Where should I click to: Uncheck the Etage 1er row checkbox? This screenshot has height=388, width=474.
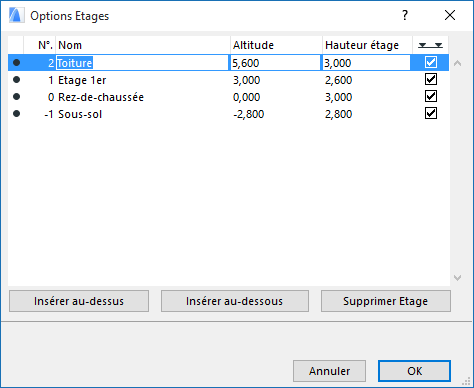[x=431, y=79]
